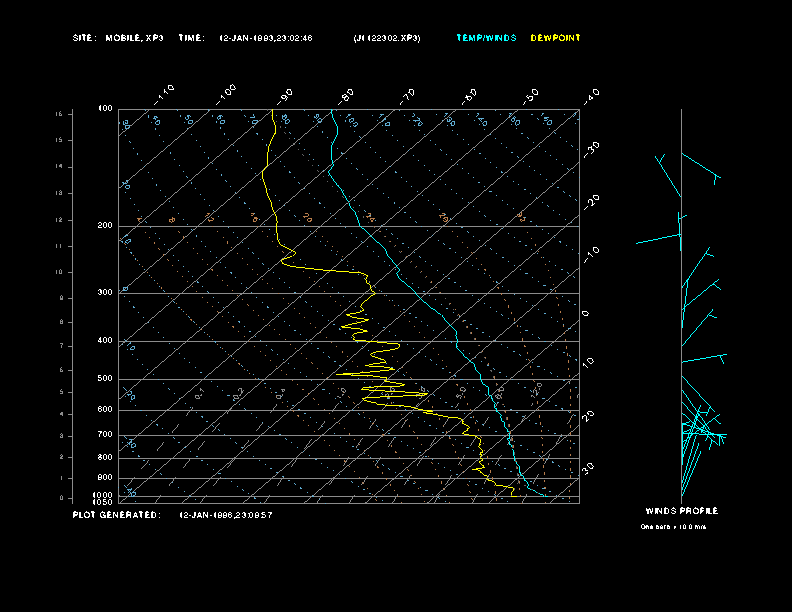Click the -30 temperature label on right edge
This screenshot has width=792, height=612.
(591, 149)
